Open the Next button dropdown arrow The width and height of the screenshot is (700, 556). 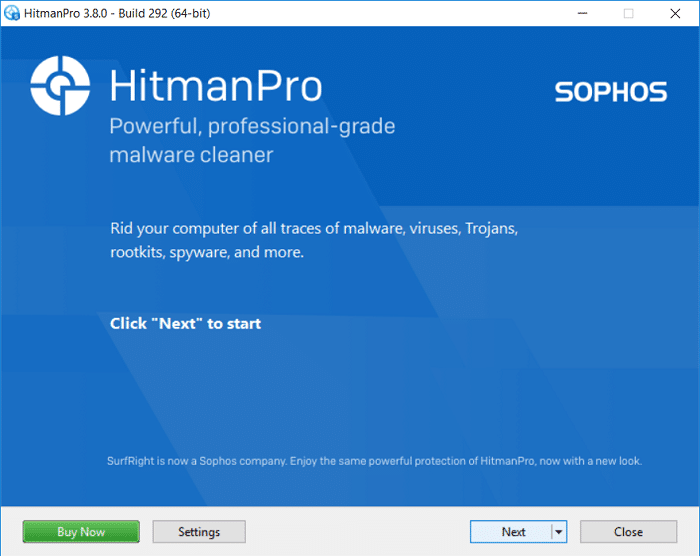[559, 532]
